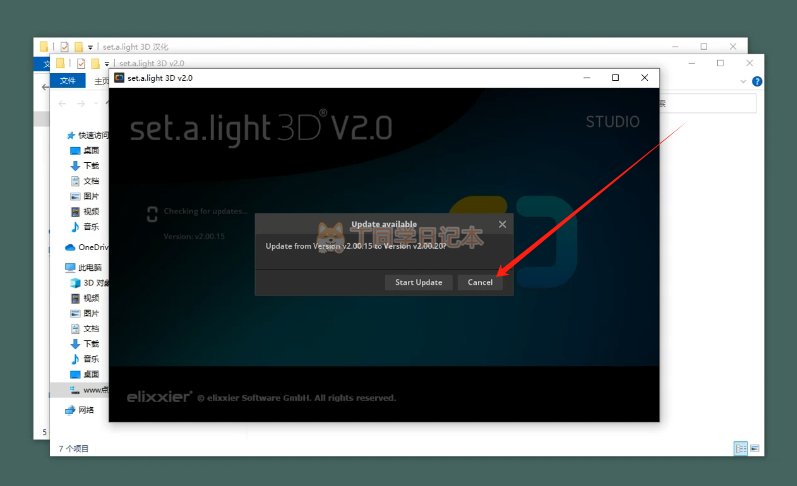Open 图片 under 快速访问

(84, 196)
